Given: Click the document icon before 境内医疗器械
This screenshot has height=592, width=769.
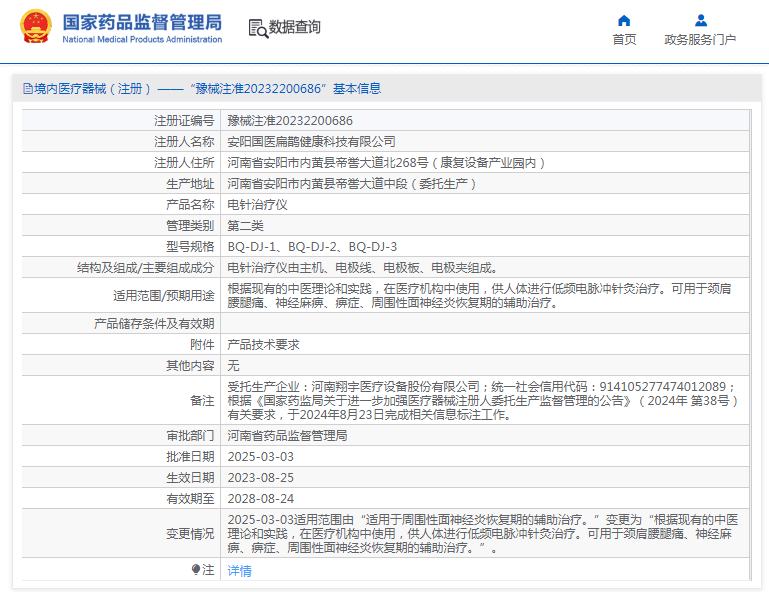Looking at the screenshot, I should (x=28, y=89).
